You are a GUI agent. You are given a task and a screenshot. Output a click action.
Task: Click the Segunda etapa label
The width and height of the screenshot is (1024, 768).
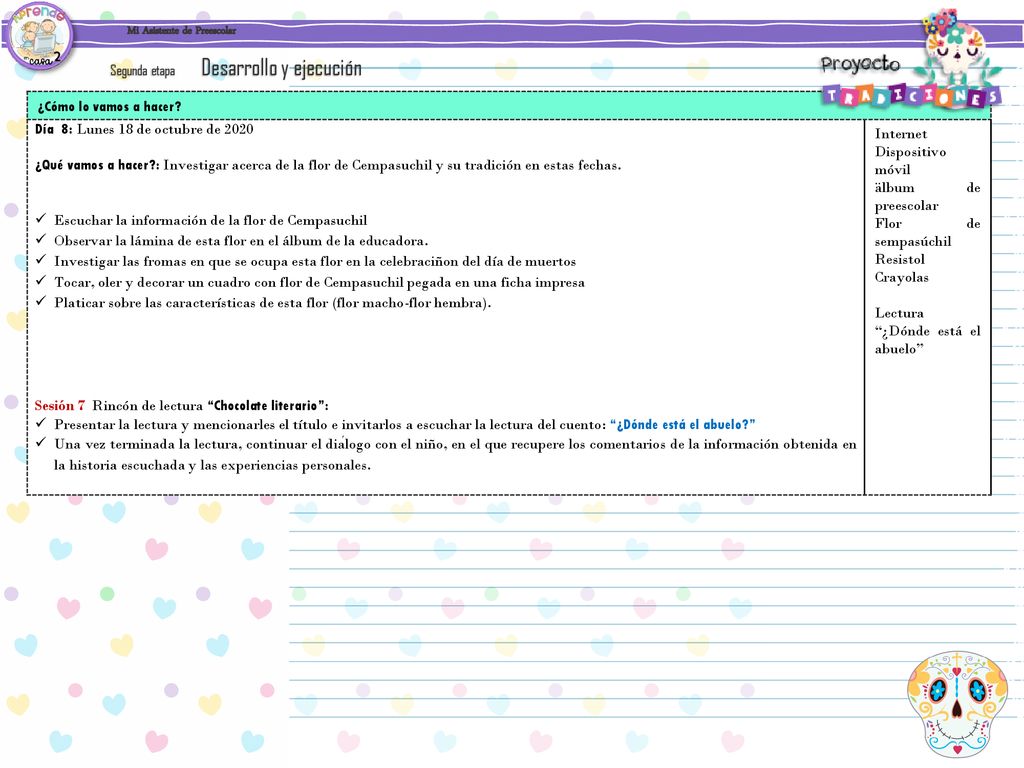click(x=142, y=70)
